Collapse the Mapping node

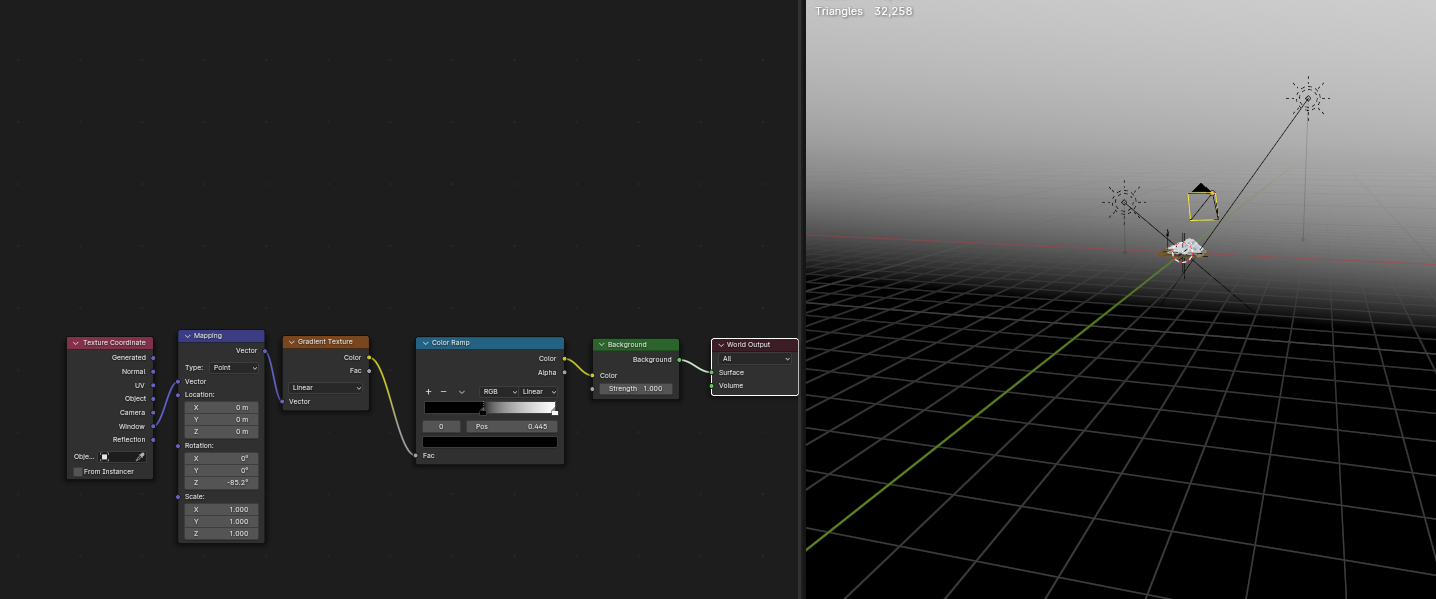[187, 336]
